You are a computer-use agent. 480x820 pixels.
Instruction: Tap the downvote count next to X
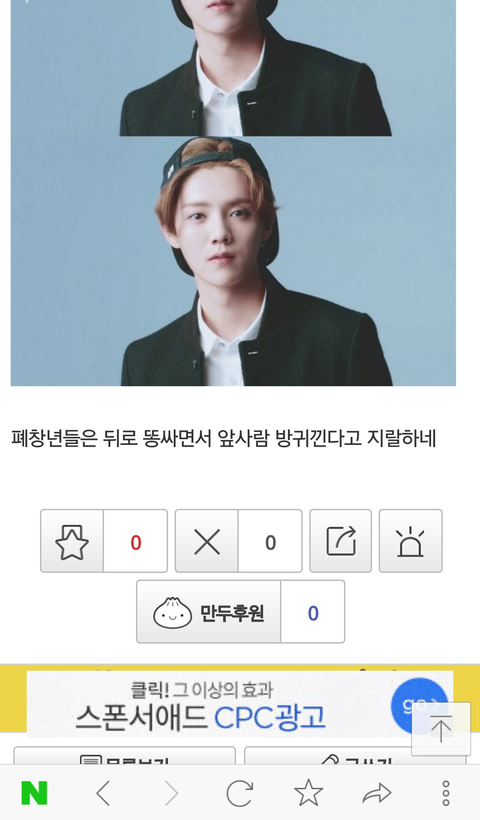(x=270, y=542)
